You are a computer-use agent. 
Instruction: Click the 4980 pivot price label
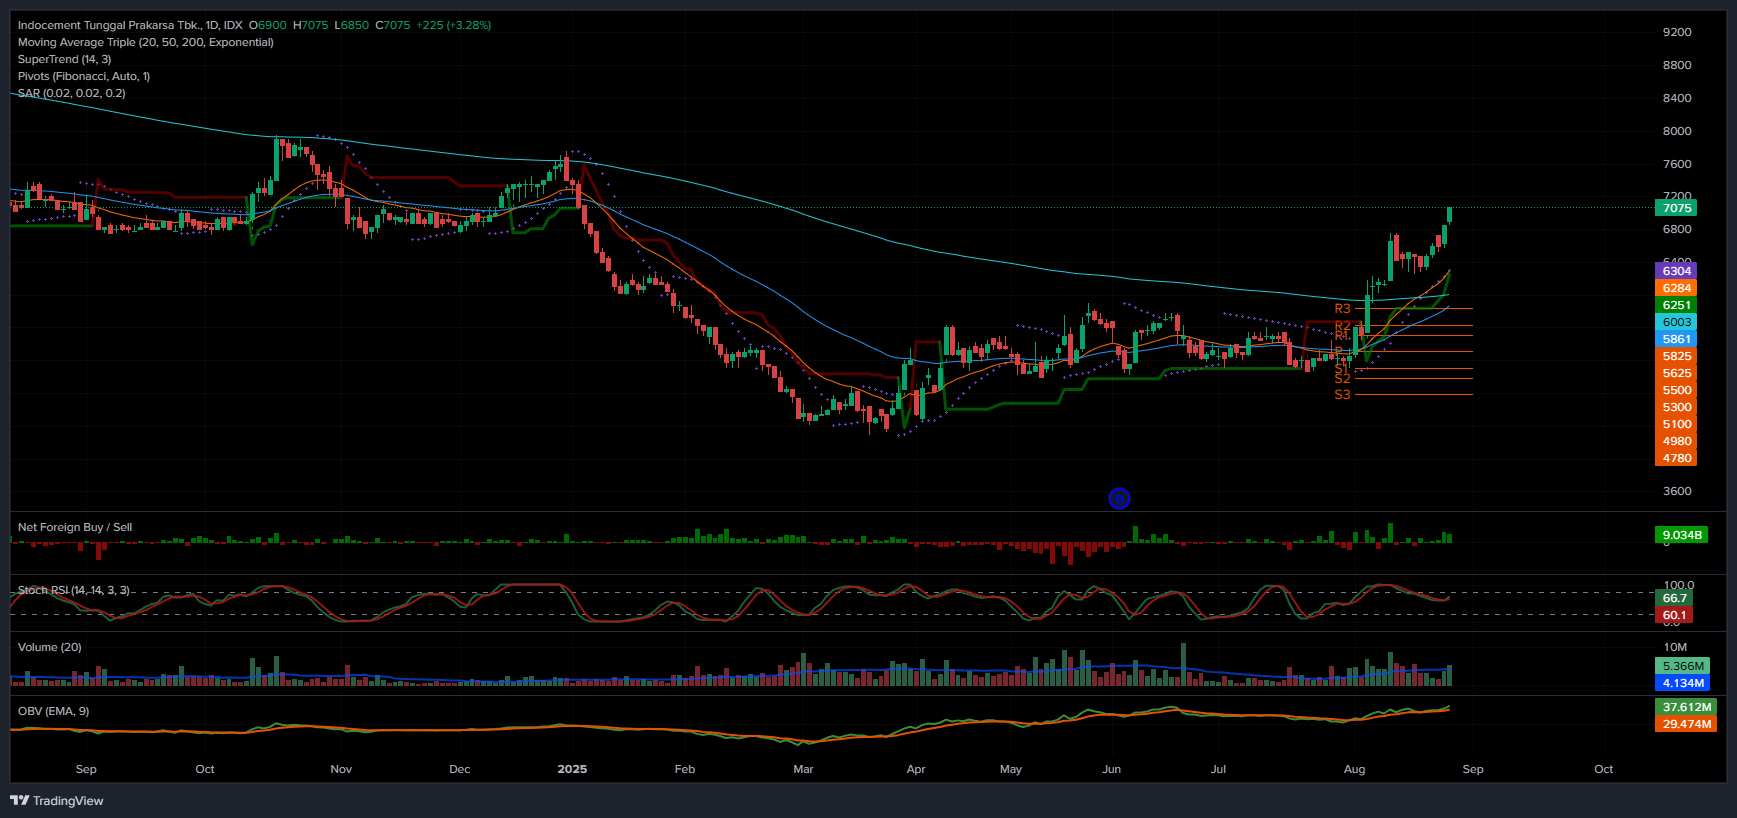1676,441
